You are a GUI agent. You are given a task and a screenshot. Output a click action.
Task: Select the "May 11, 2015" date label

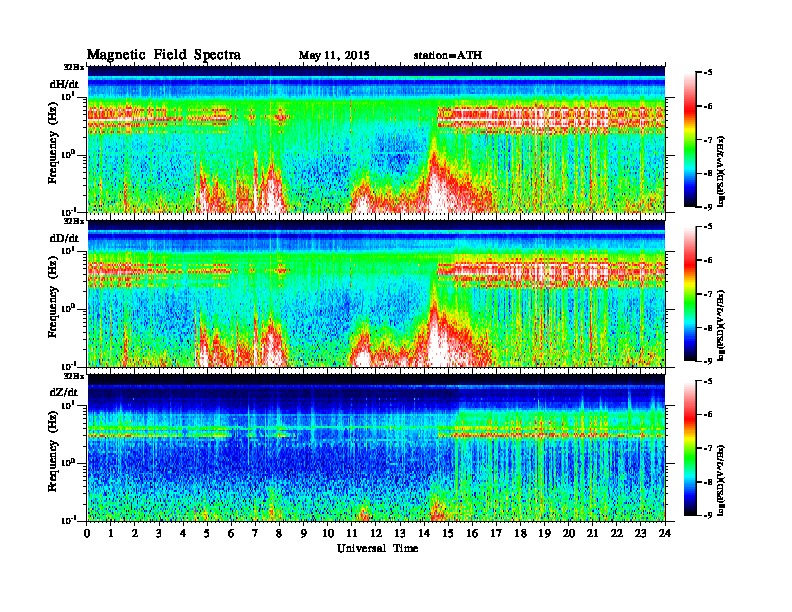334,56
